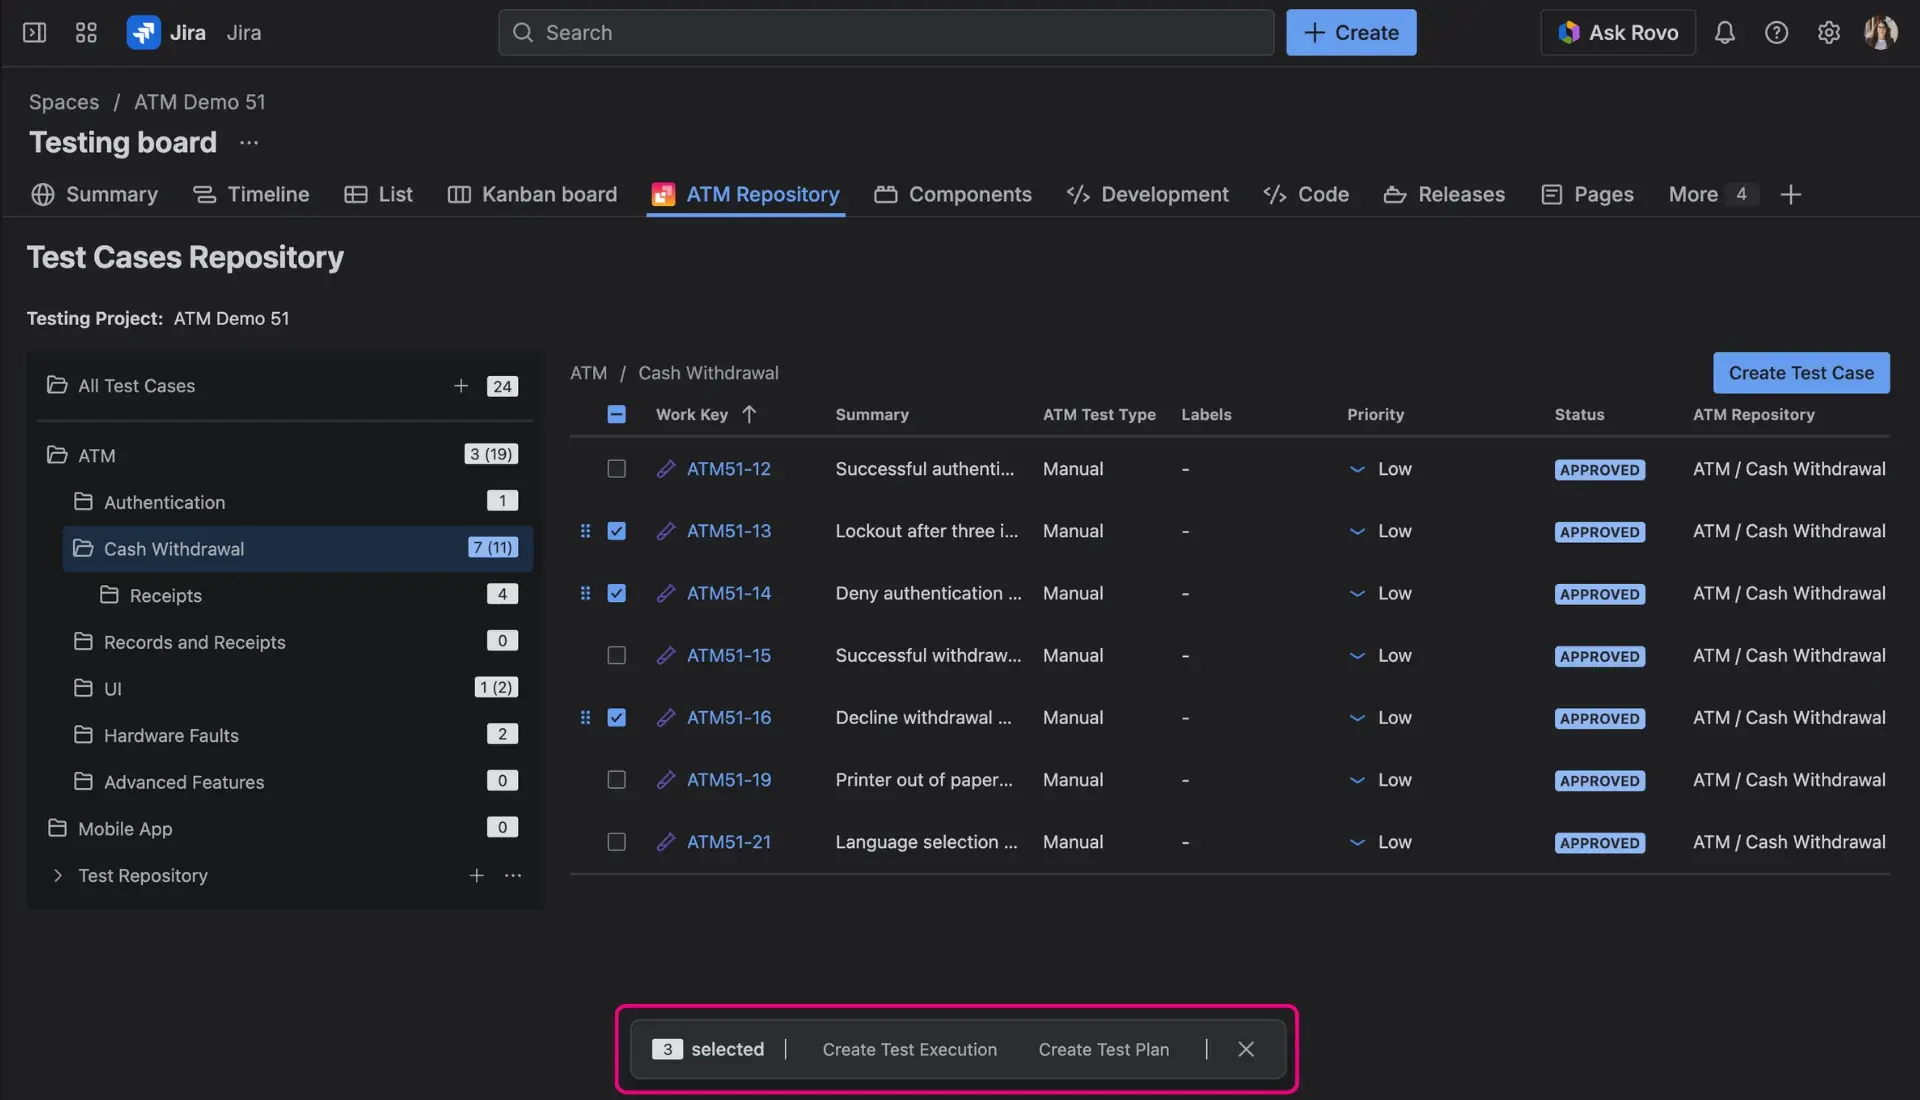1920x1100 pixels.
Task: Uncheck the ATM51-16 row checkbox
Action: click(x=616, y=717)
